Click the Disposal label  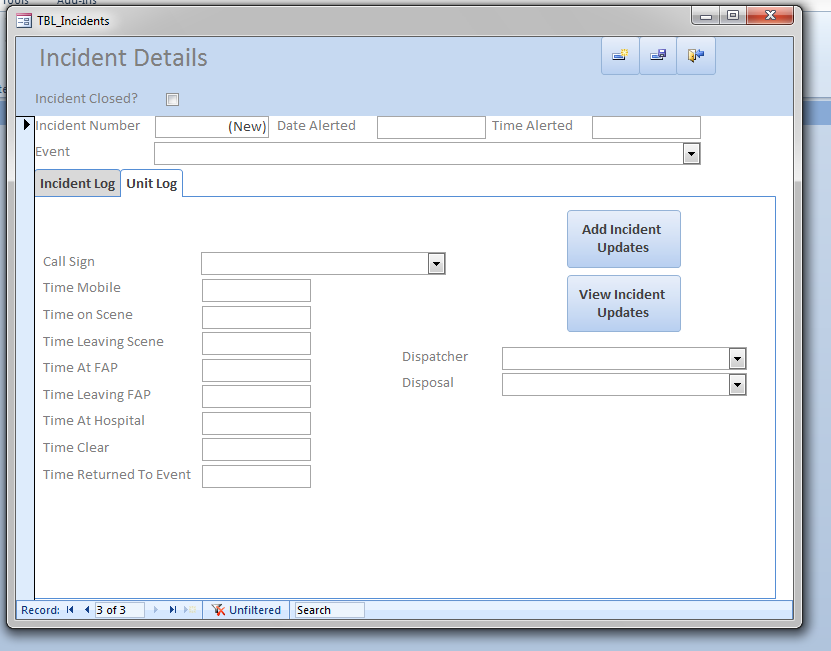pyautogui.click(x=428, y=383)
